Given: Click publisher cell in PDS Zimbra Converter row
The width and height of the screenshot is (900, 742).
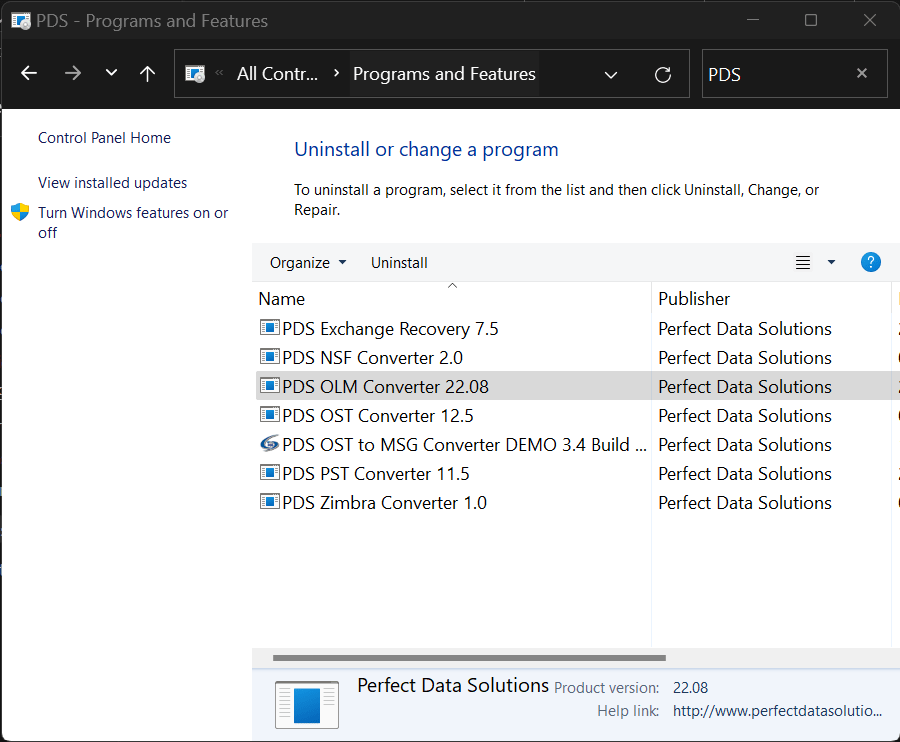Looking at the screenshot, I should click(x=744, y=503).
